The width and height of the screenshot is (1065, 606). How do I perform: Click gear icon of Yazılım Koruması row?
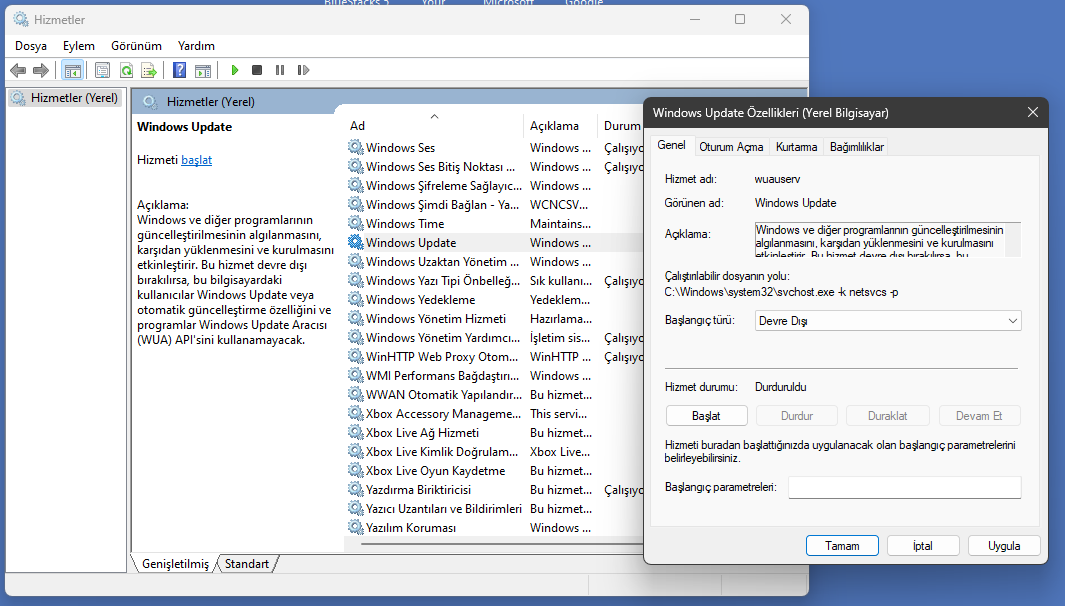[355, 527]
